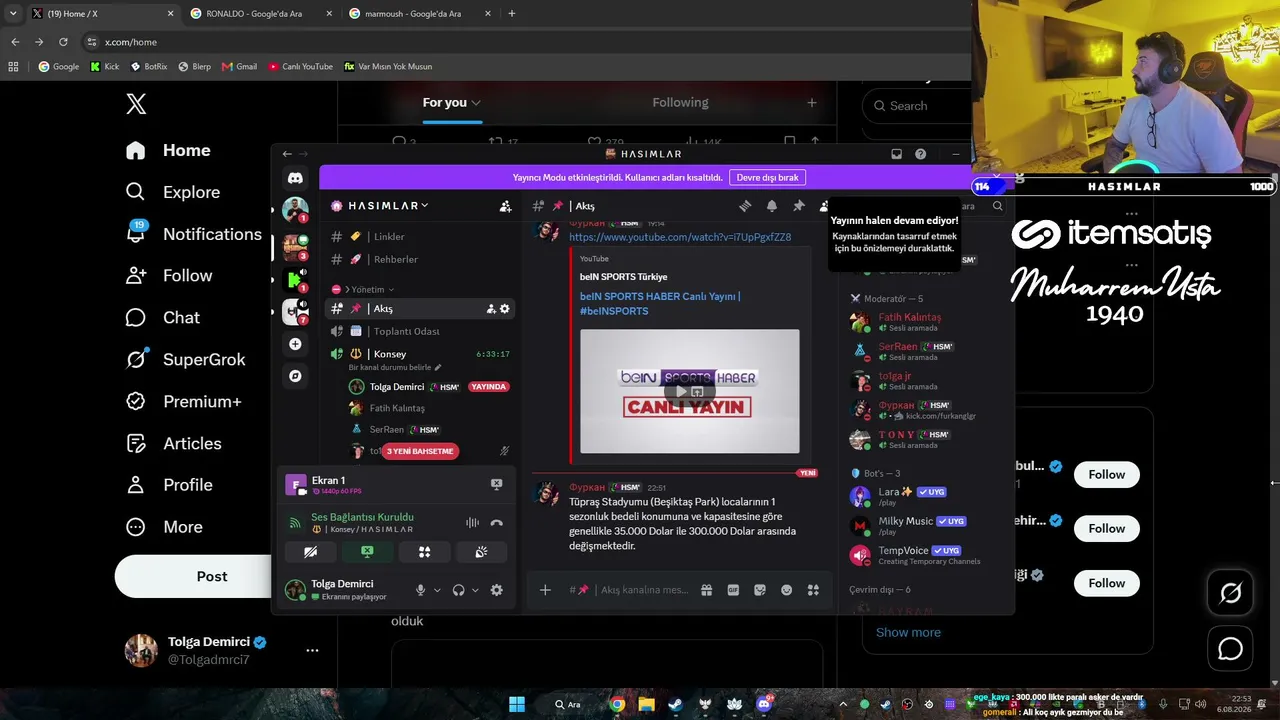Open Explore in X sidebar
This screenshot has height=720, width=1280.
(x=173, y=192)
